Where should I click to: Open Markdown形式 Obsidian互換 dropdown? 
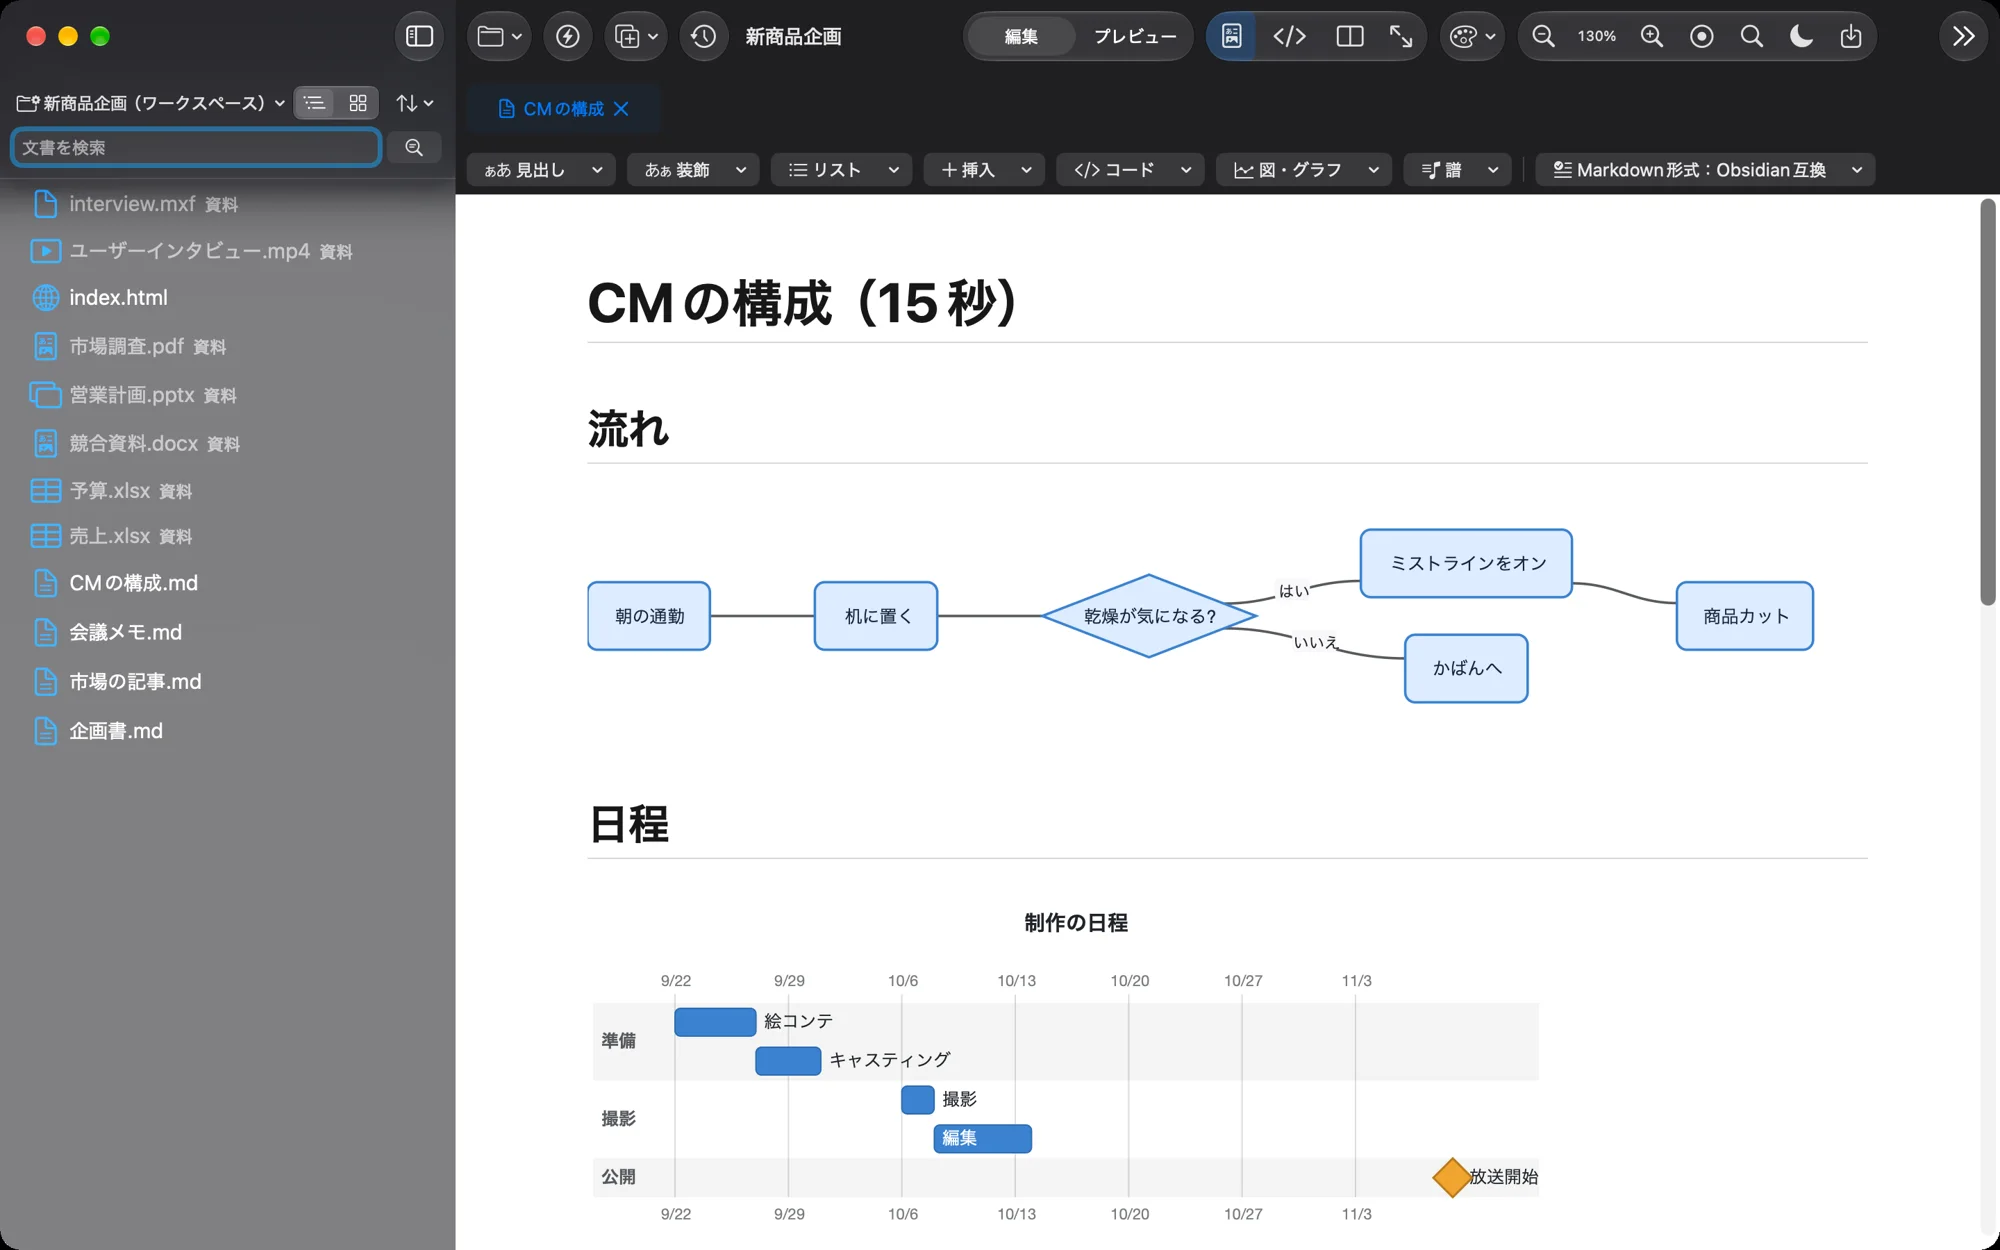[1706, 170]
